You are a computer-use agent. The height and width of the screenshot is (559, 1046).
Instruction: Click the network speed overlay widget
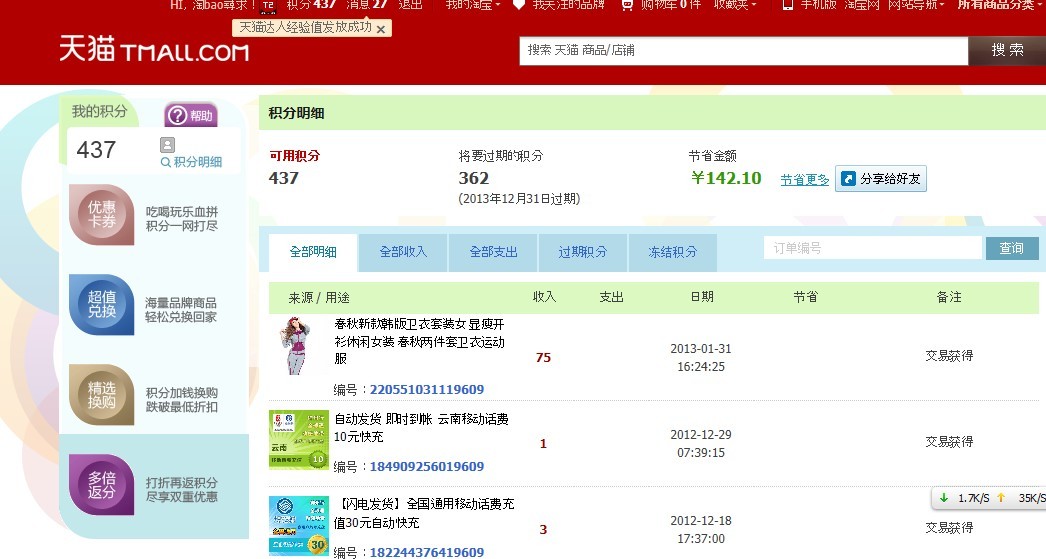click(x=989, y=498)
